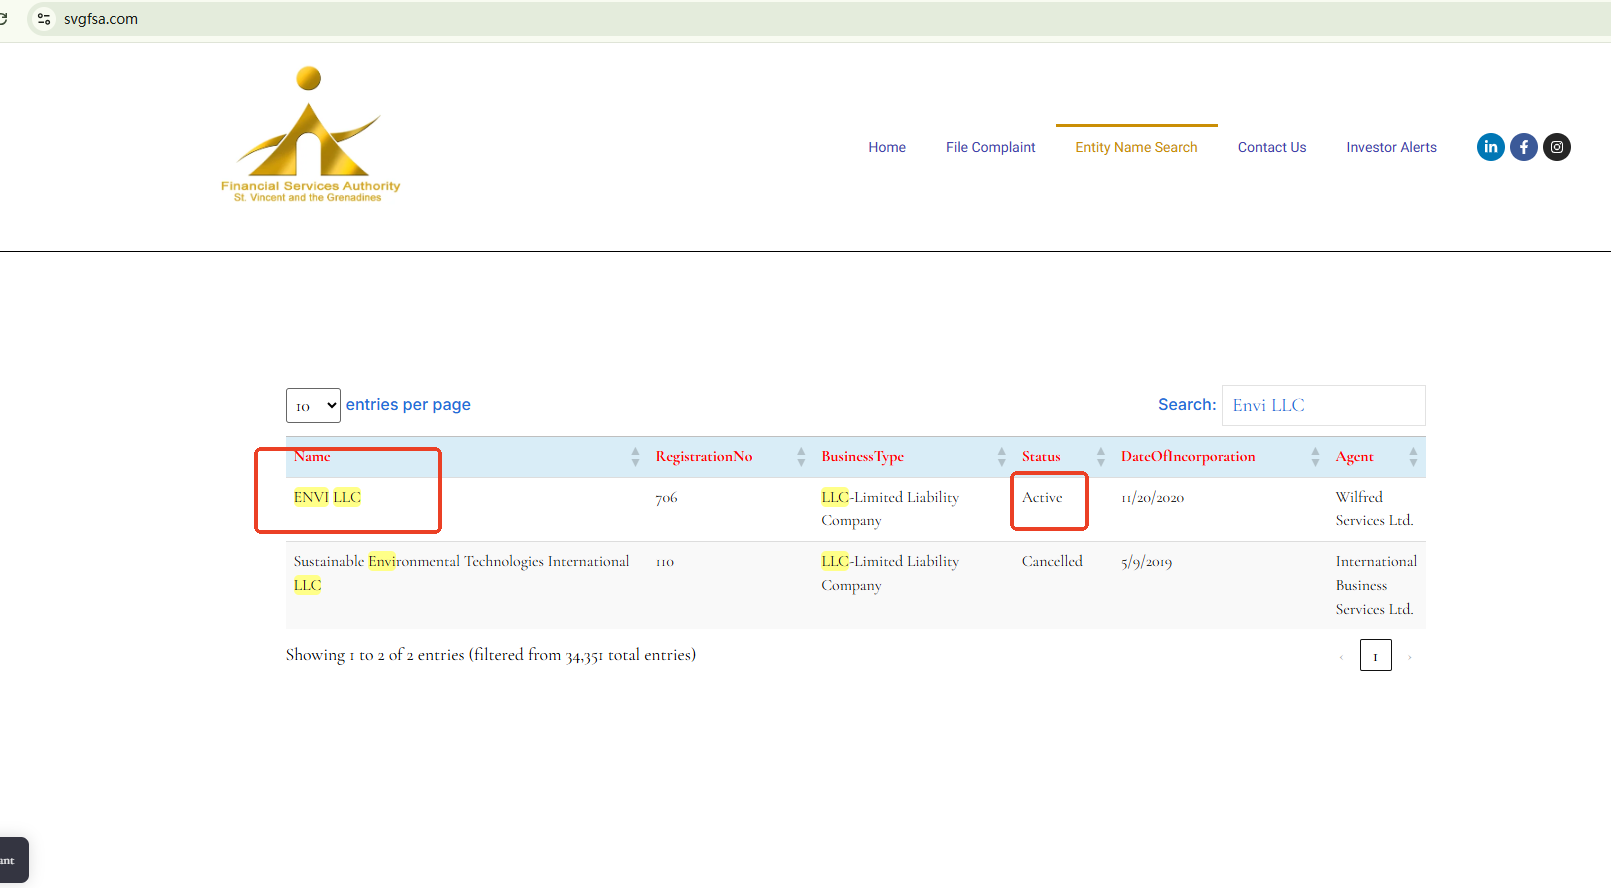Sort by RegistrationNo column arrows
This screenshot has width=1611, height=888.
pos(800,457)
